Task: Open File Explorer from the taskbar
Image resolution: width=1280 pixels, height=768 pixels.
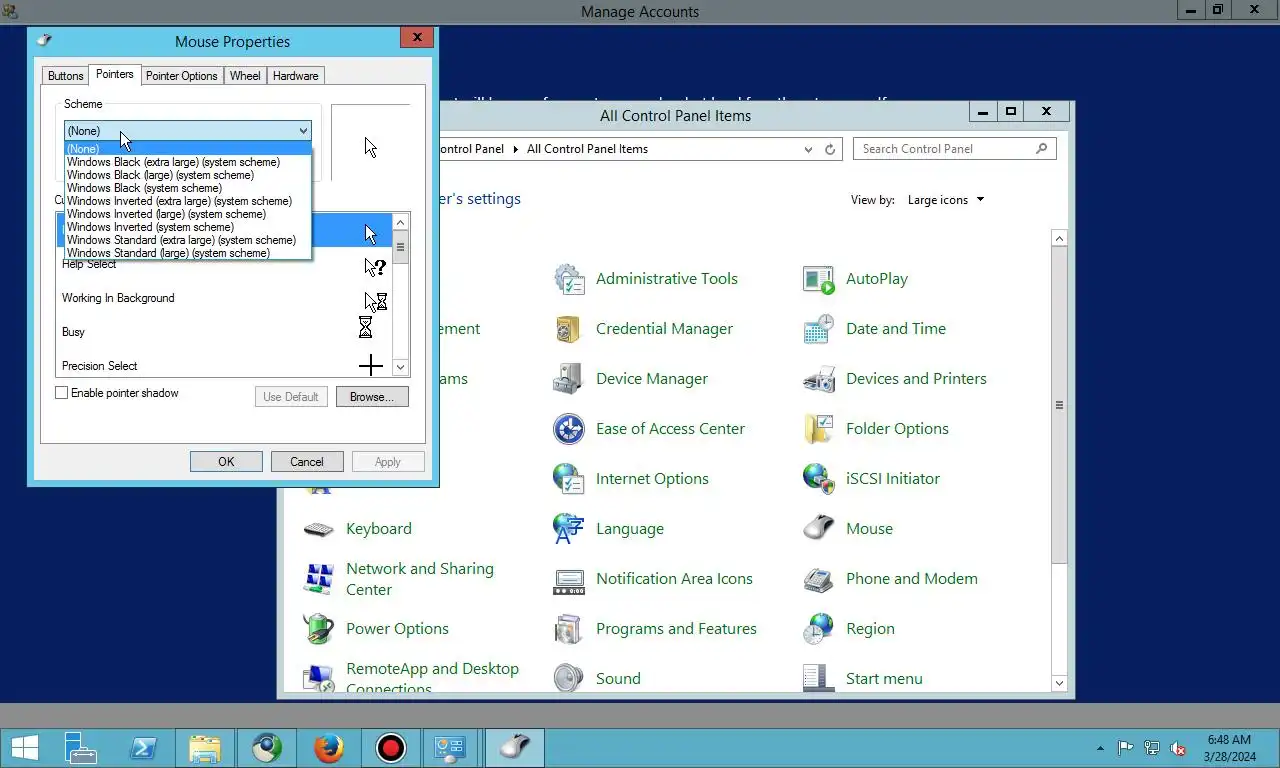Action: [x=205, y=748]
